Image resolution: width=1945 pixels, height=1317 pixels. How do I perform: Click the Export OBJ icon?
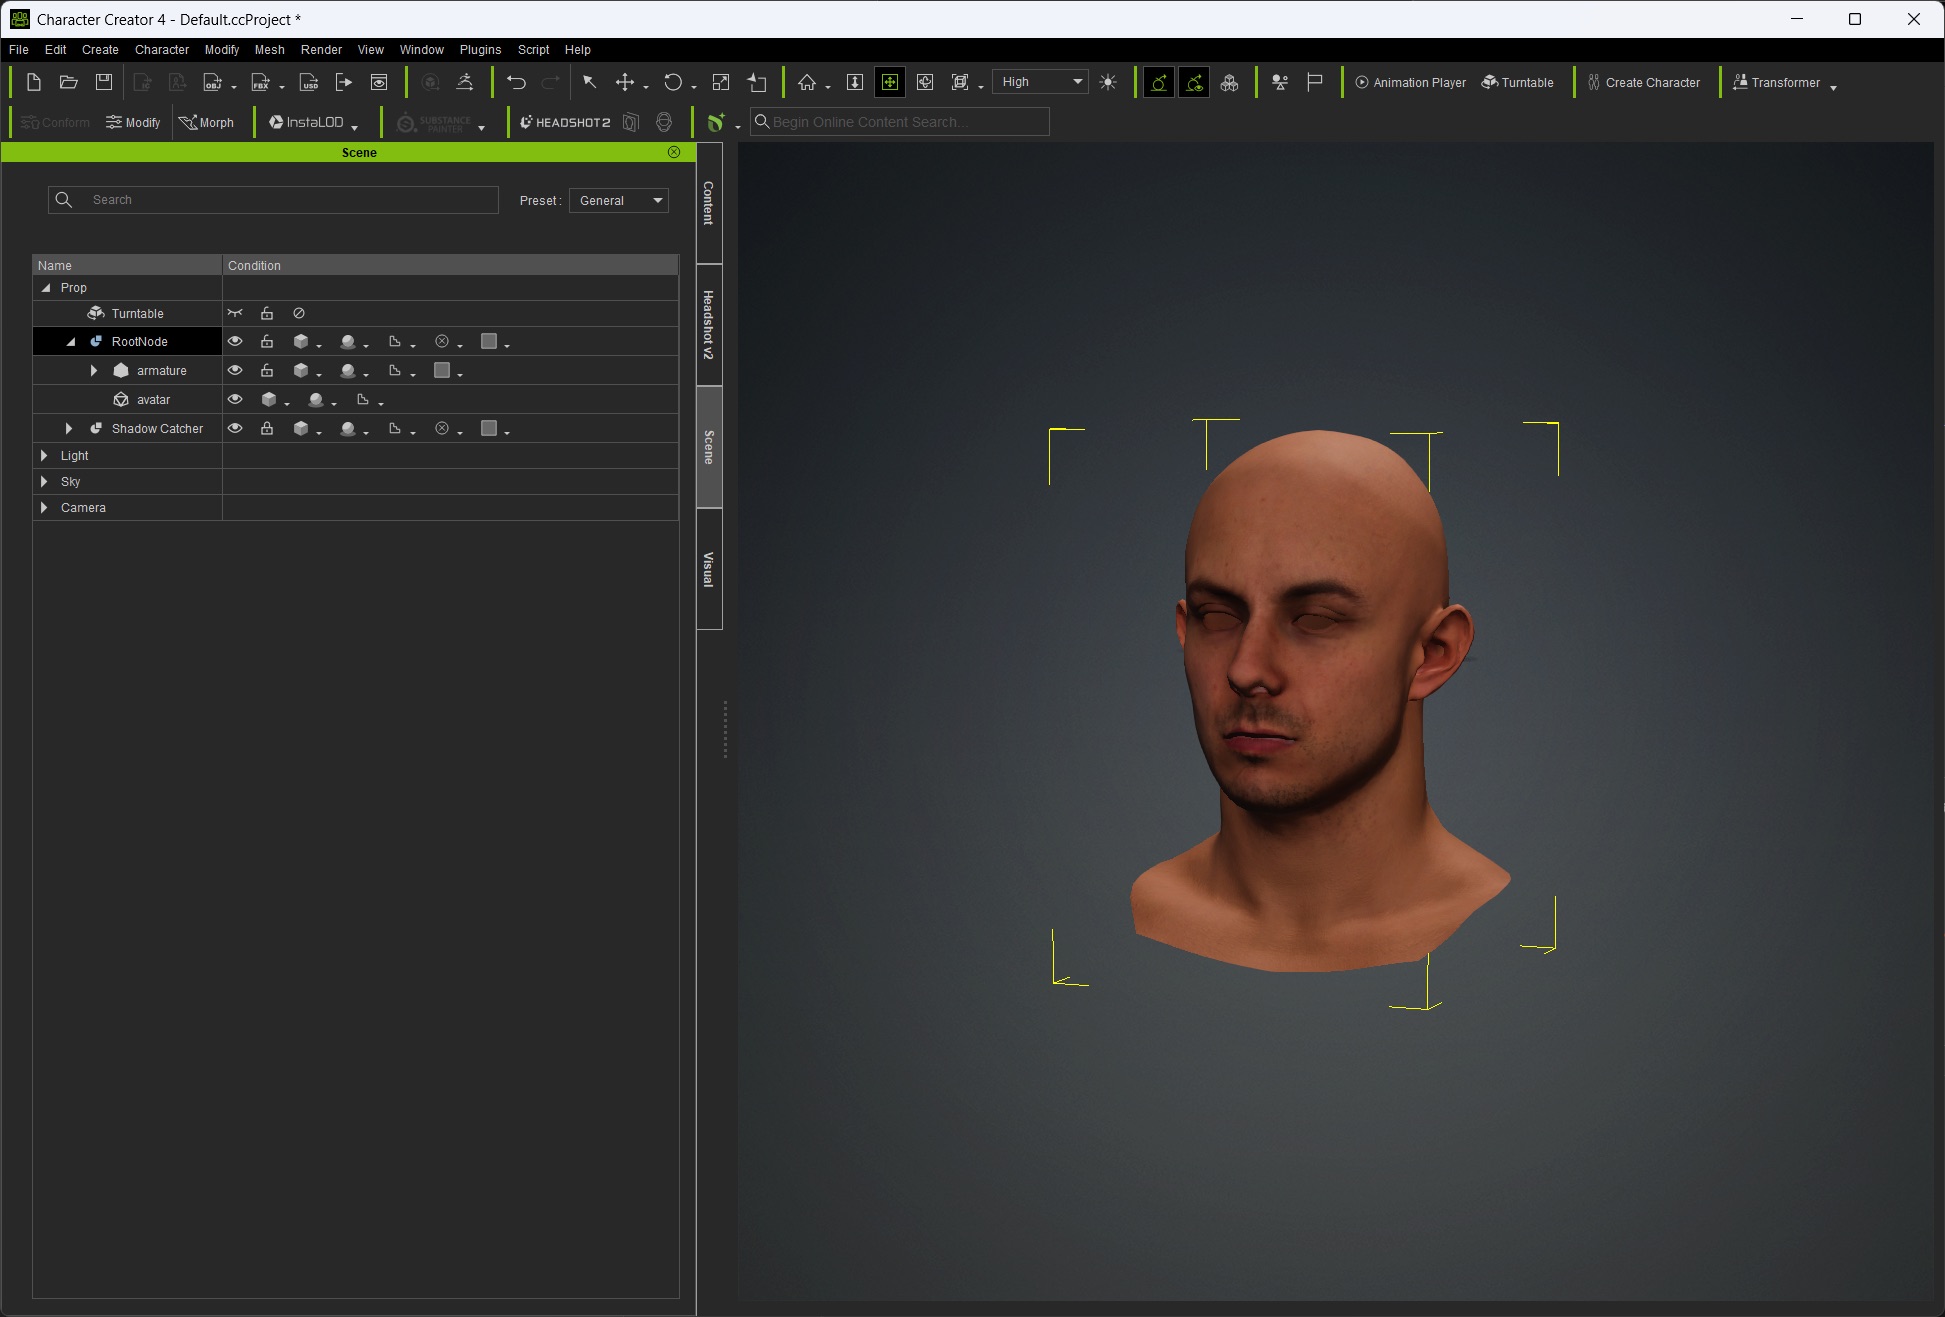click(x=212, y=82)
